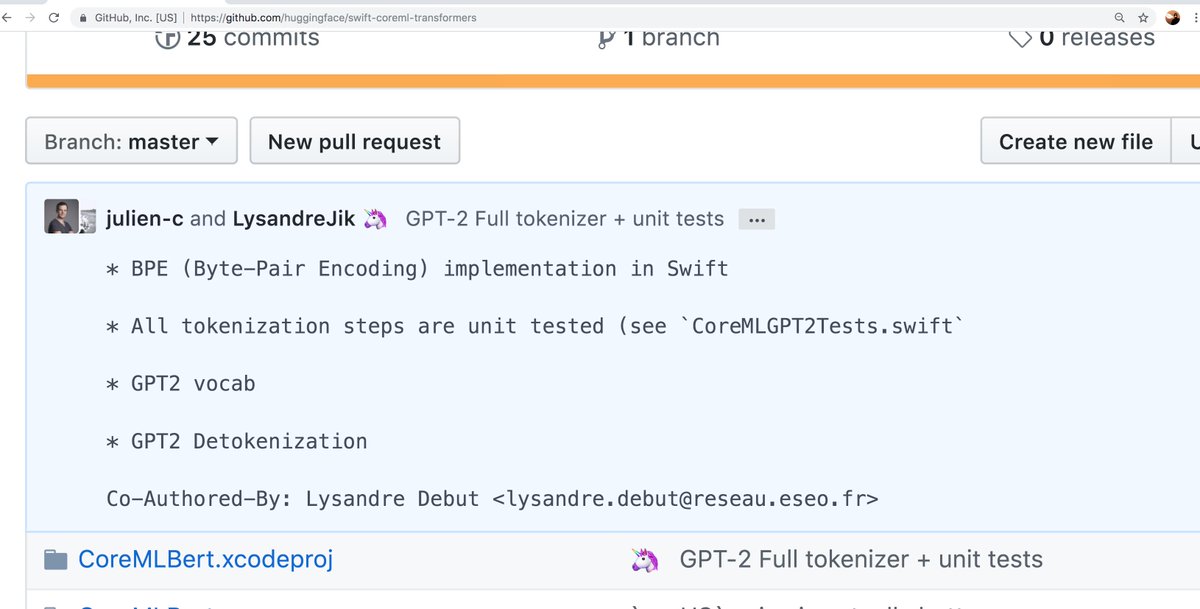The width and height of the screenshot is (1200, 609).
Task: Open the Chrome profile avatar
Action: point(1173,18)
